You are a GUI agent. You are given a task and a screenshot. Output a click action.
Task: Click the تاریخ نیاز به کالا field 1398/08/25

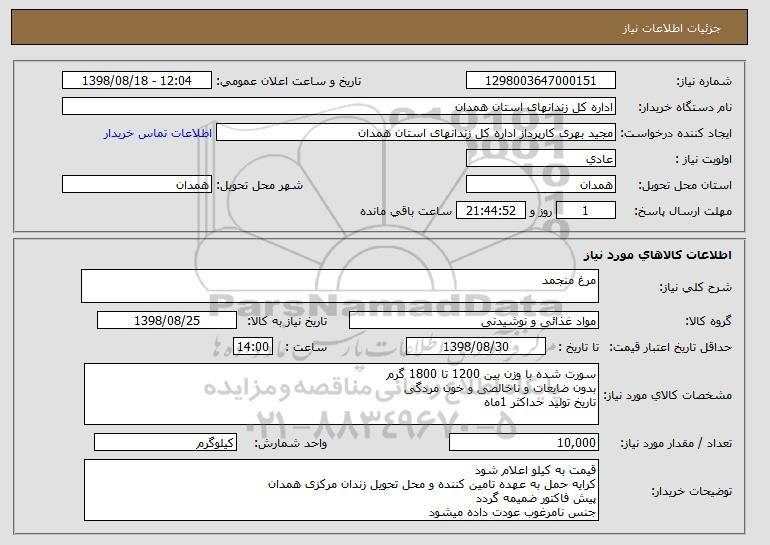[x=167, y=321]
